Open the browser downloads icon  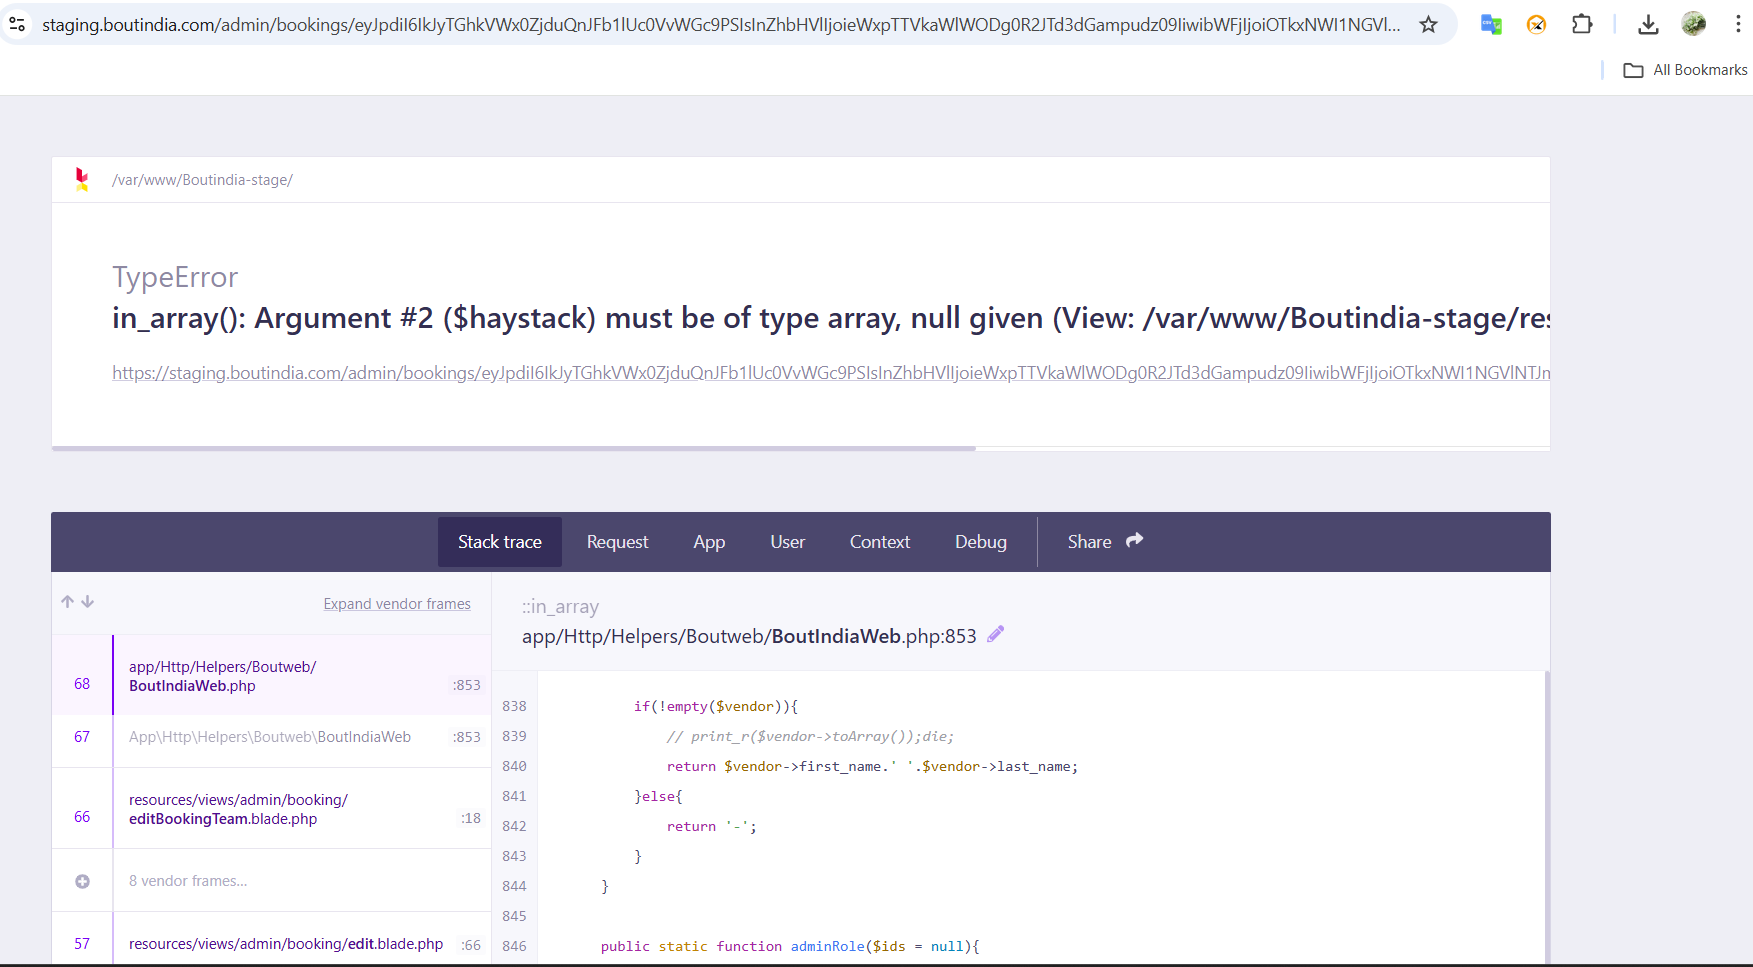click(x=1649, y=24)
